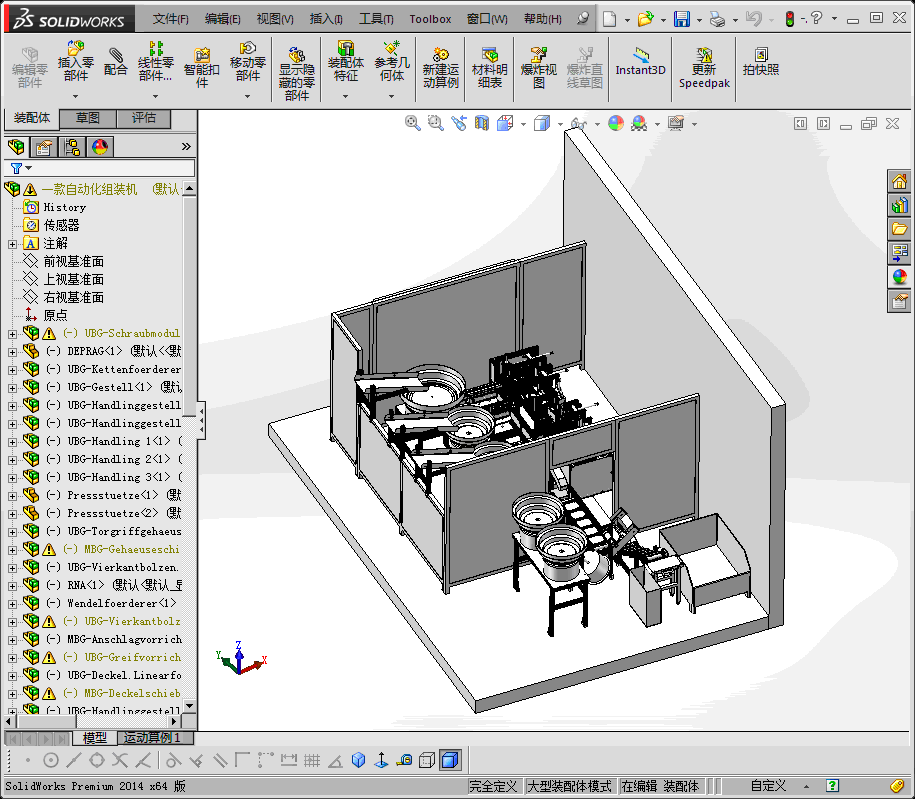915x799 pixels.
Task: Click the Smart Fasteners (智能扣件) icon
Action: pyautogui.click(x=201, y=68)
